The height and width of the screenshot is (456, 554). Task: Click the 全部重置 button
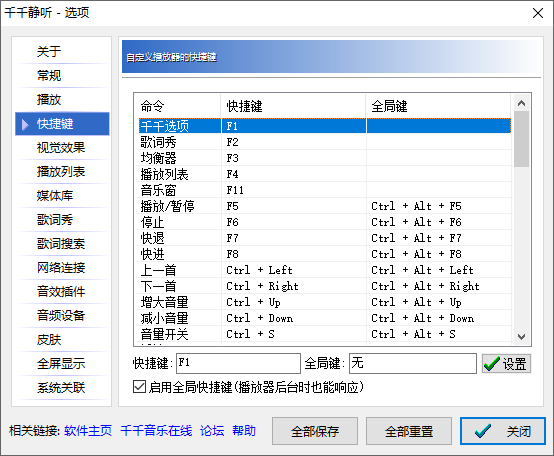409,431
